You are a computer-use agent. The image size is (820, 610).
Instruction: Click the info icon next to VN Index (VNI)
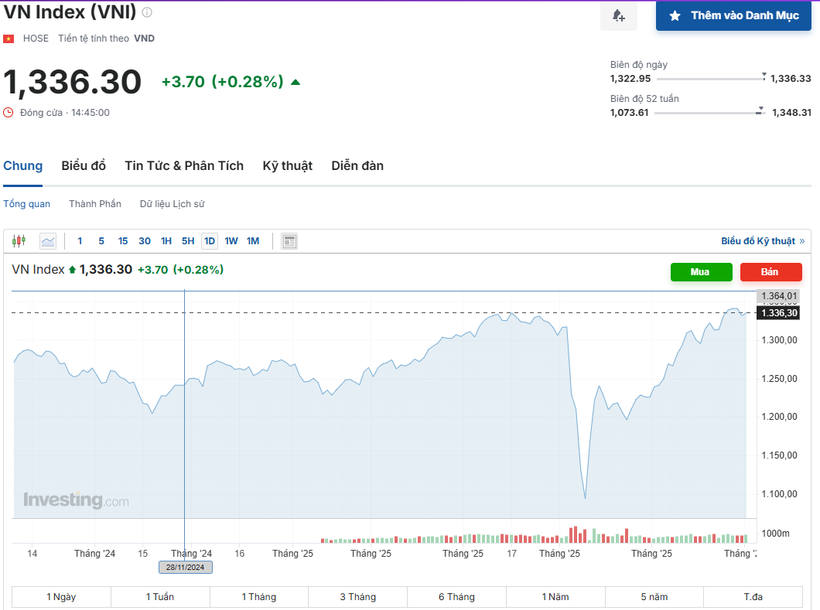tap(147, 11)
